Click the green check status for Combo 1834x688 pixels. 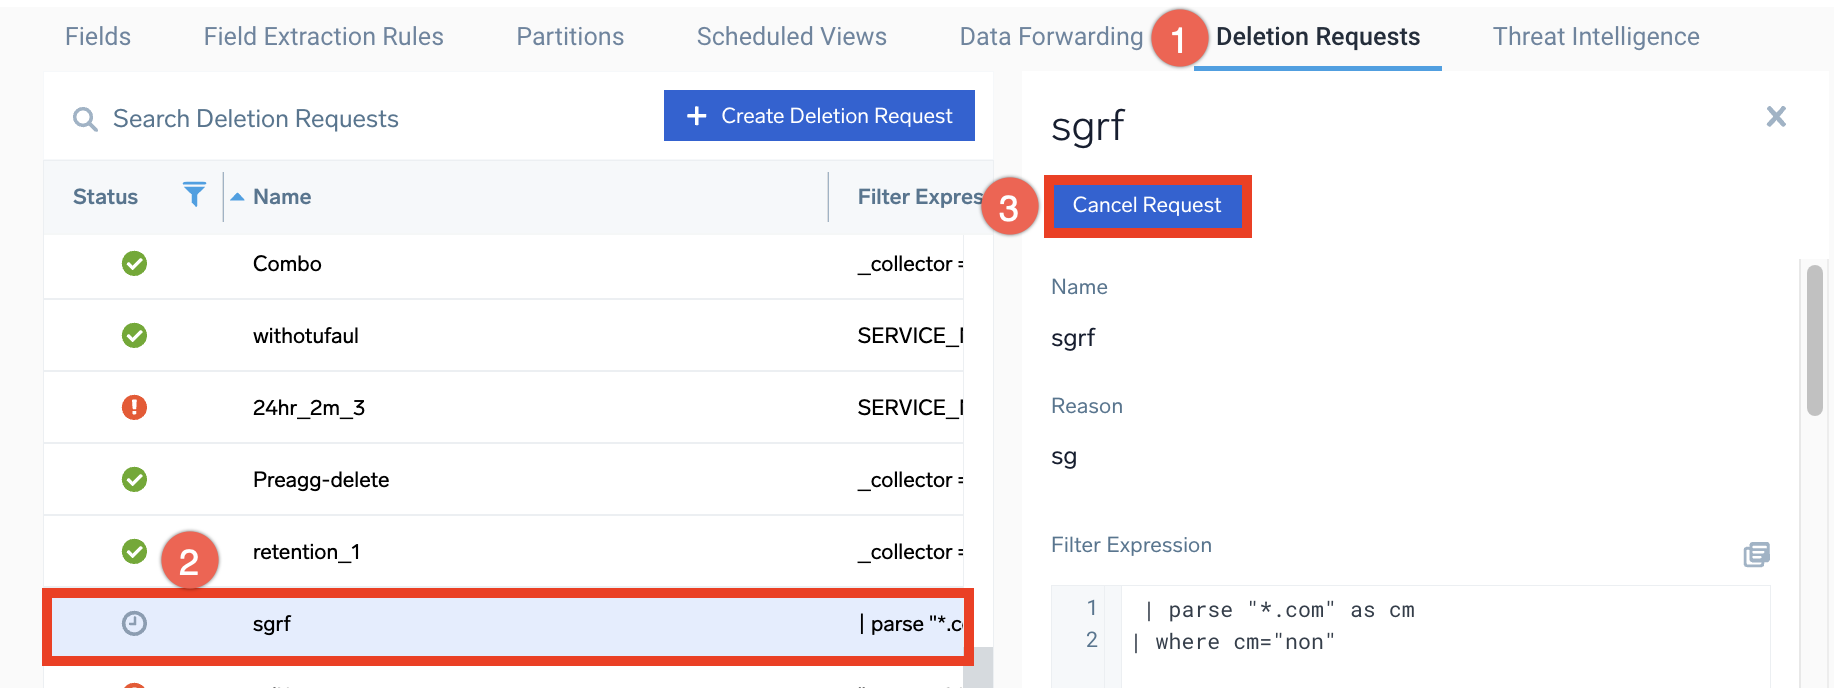134,264
